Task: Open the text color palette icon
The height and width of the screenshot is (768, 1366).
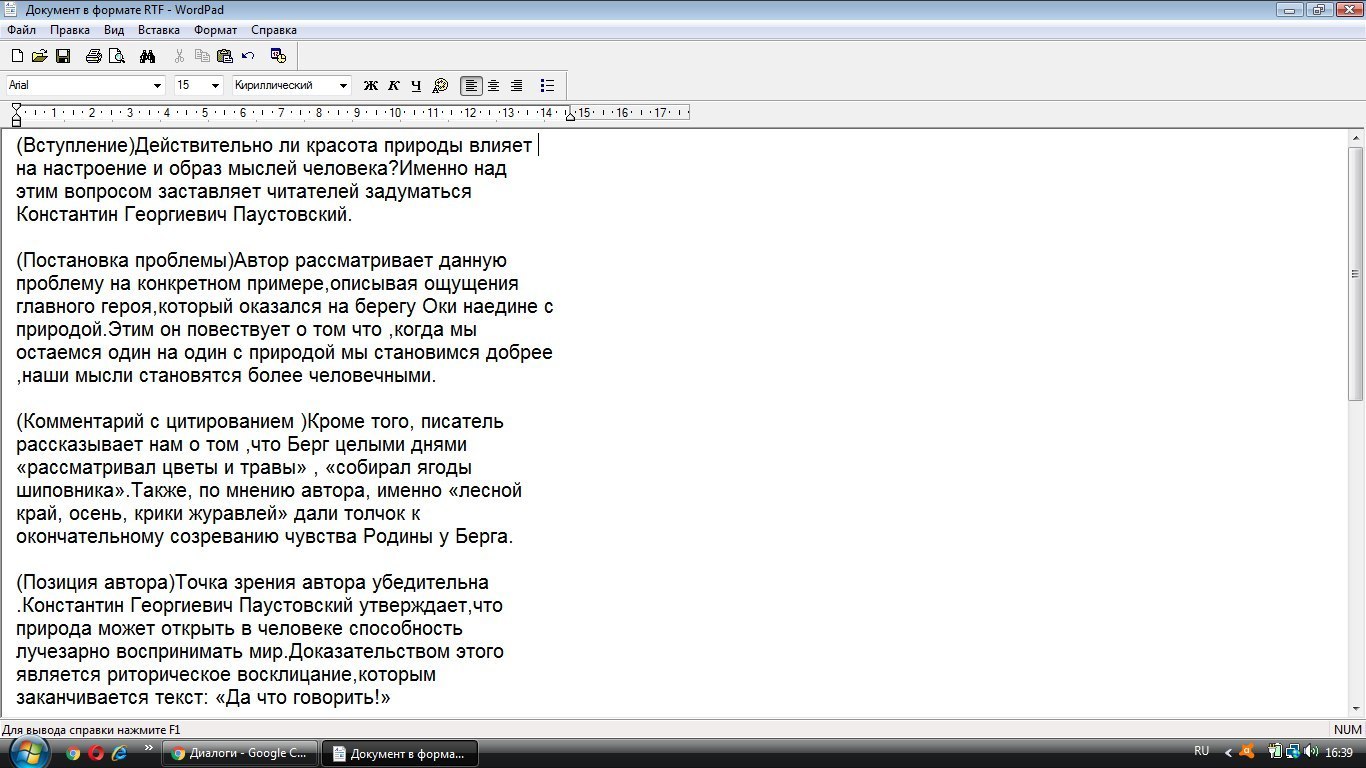Action: (x=440, y=86)
